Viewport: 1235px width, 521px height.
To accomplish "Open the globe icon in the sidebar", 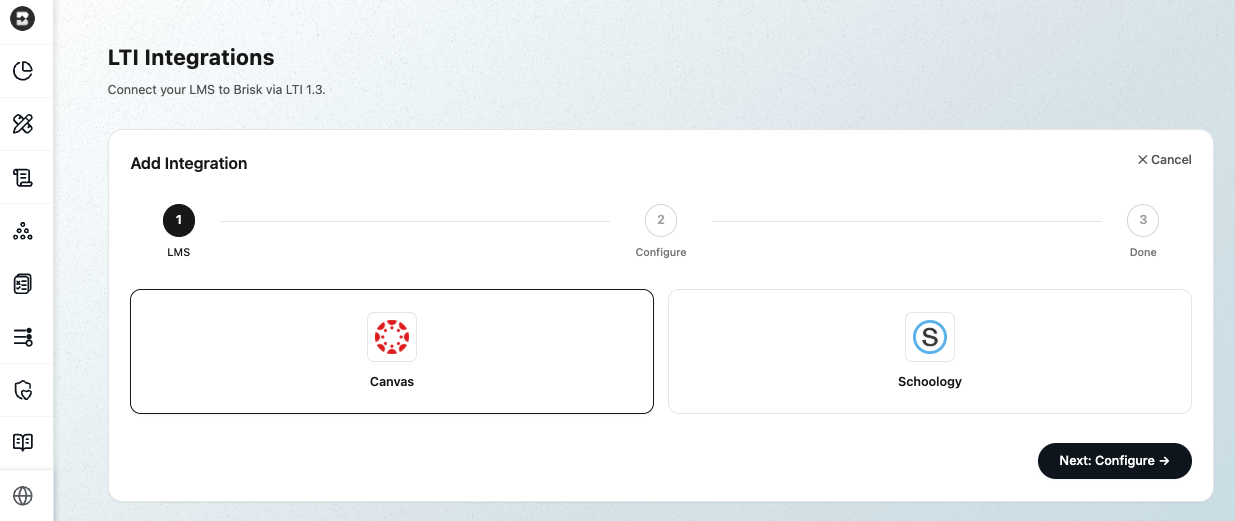I will (x=22, y=496).
